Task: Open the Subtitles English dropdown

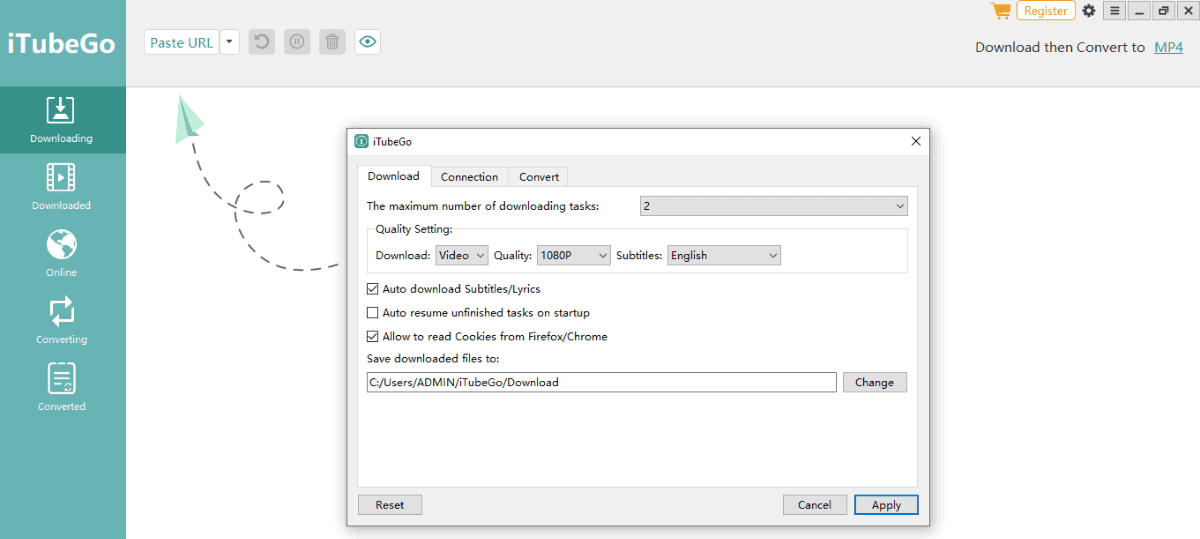Action: (724, 255)
